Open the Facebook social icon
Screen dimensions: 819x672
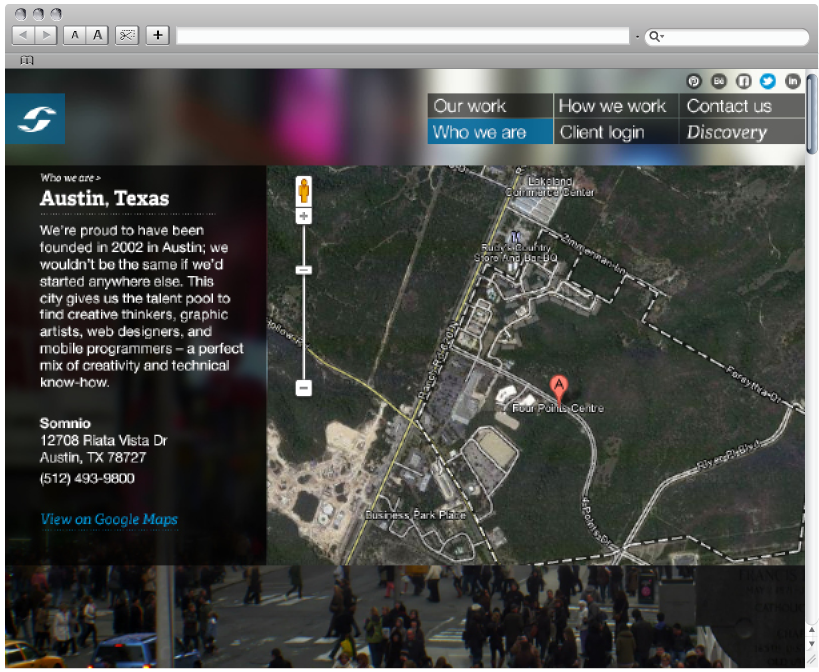pos(743,81)
